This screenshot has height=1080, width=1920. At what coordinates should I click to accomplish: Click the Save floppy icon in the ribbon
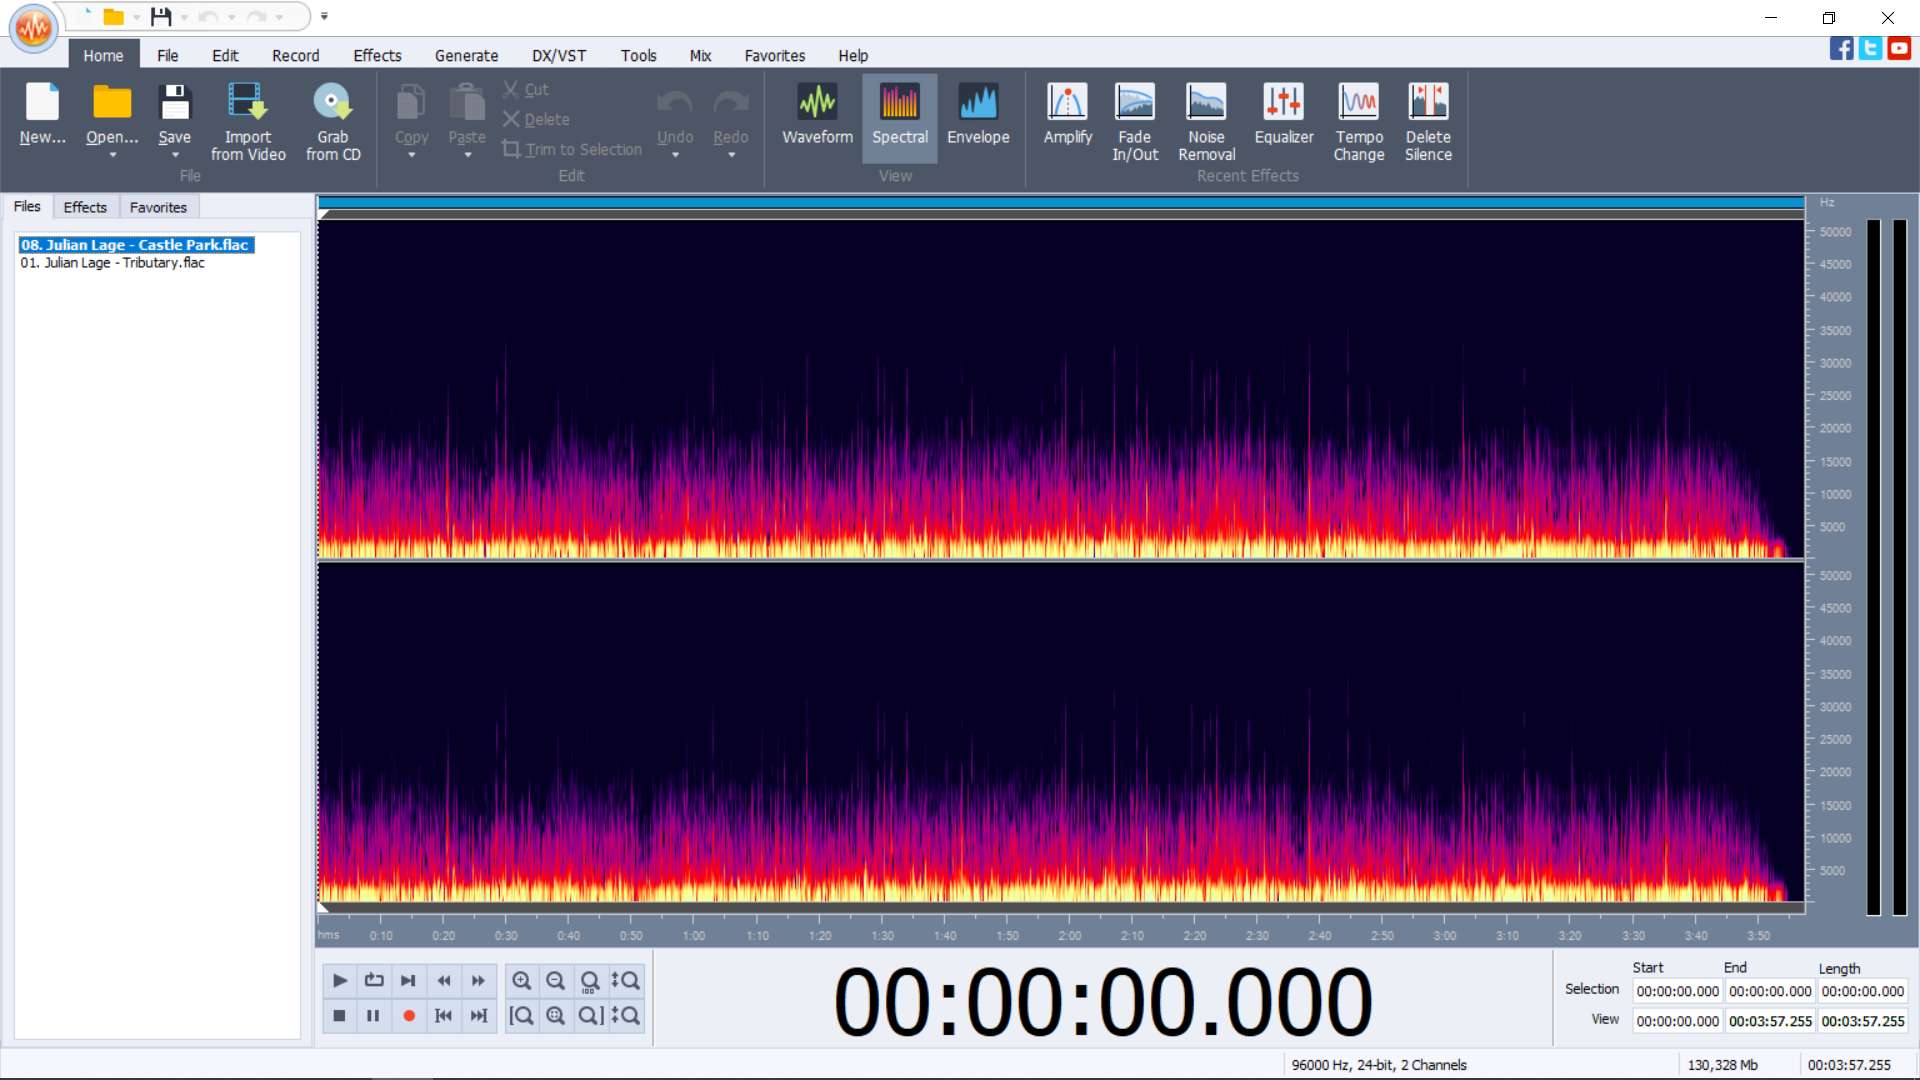click(174, 102)
